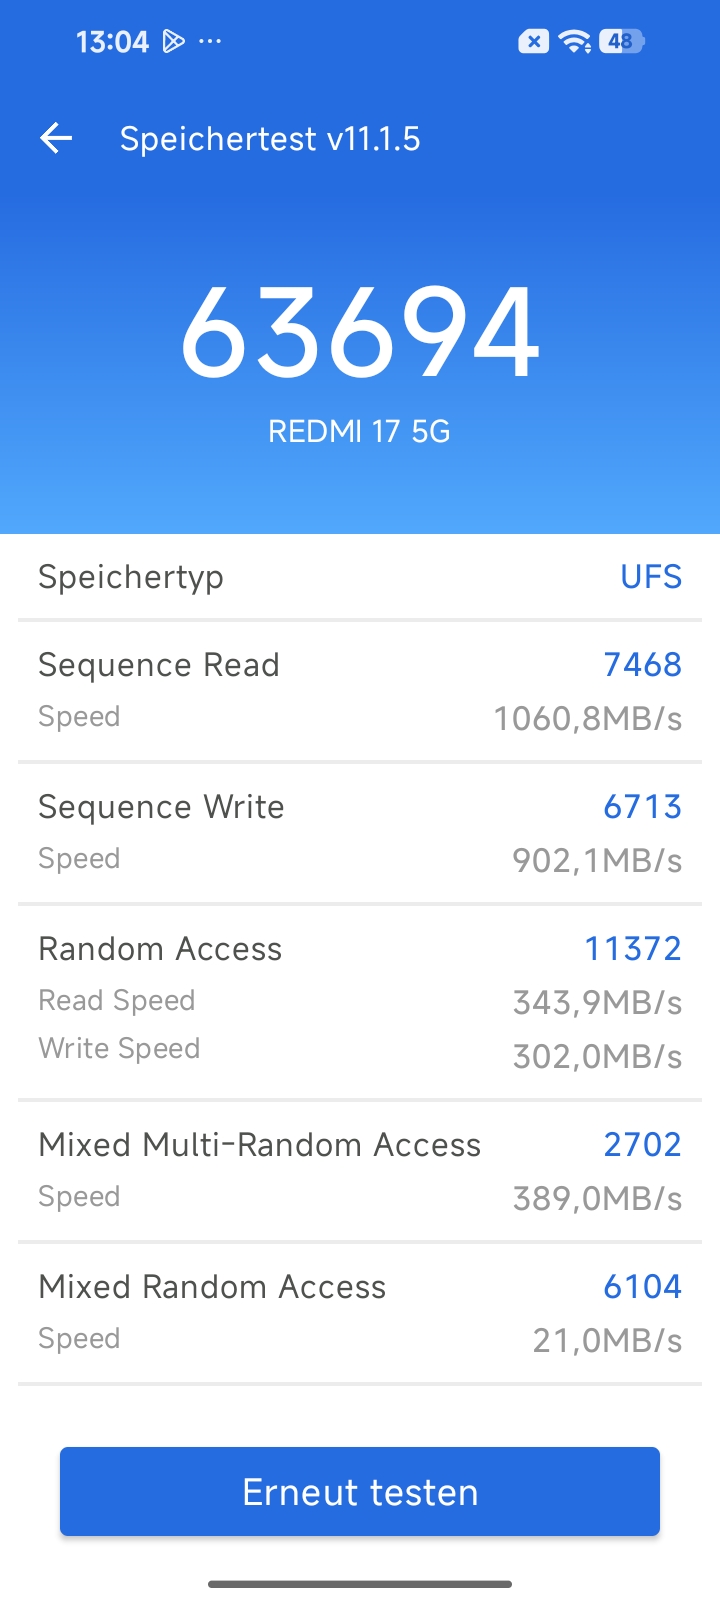
Task: Tap the Sequence Read score 7468
Action: [642, 664]
